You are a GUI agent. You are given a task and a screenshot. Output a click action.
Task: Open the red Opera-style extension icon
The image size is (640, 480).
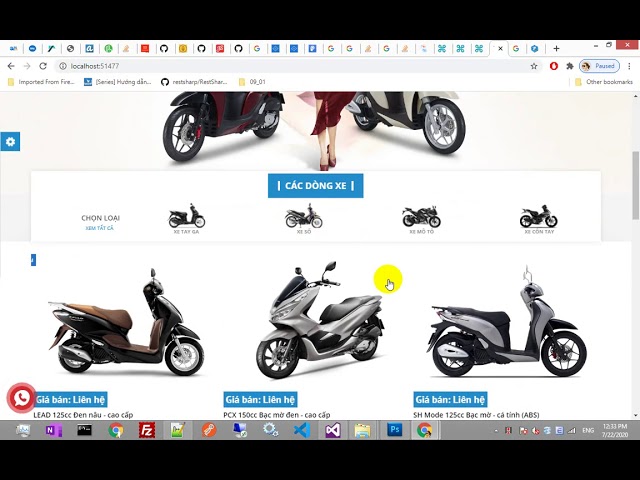[x=554, y=66]
